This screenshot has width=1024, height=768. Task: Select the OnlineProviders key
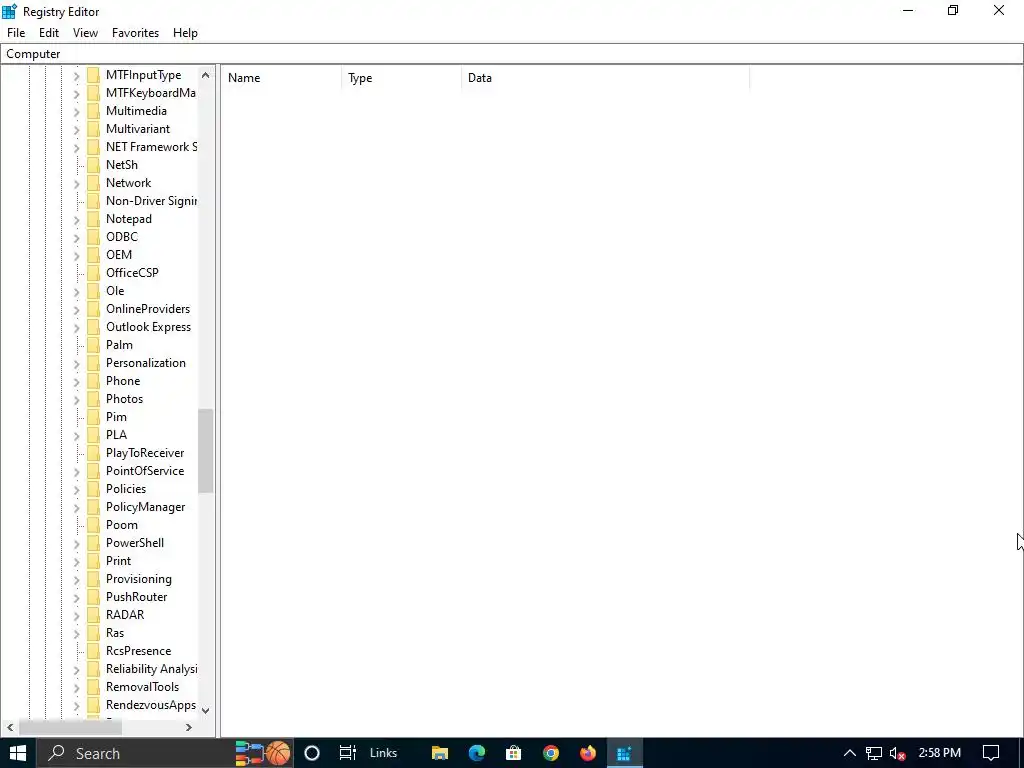click(x=148, y=309)
